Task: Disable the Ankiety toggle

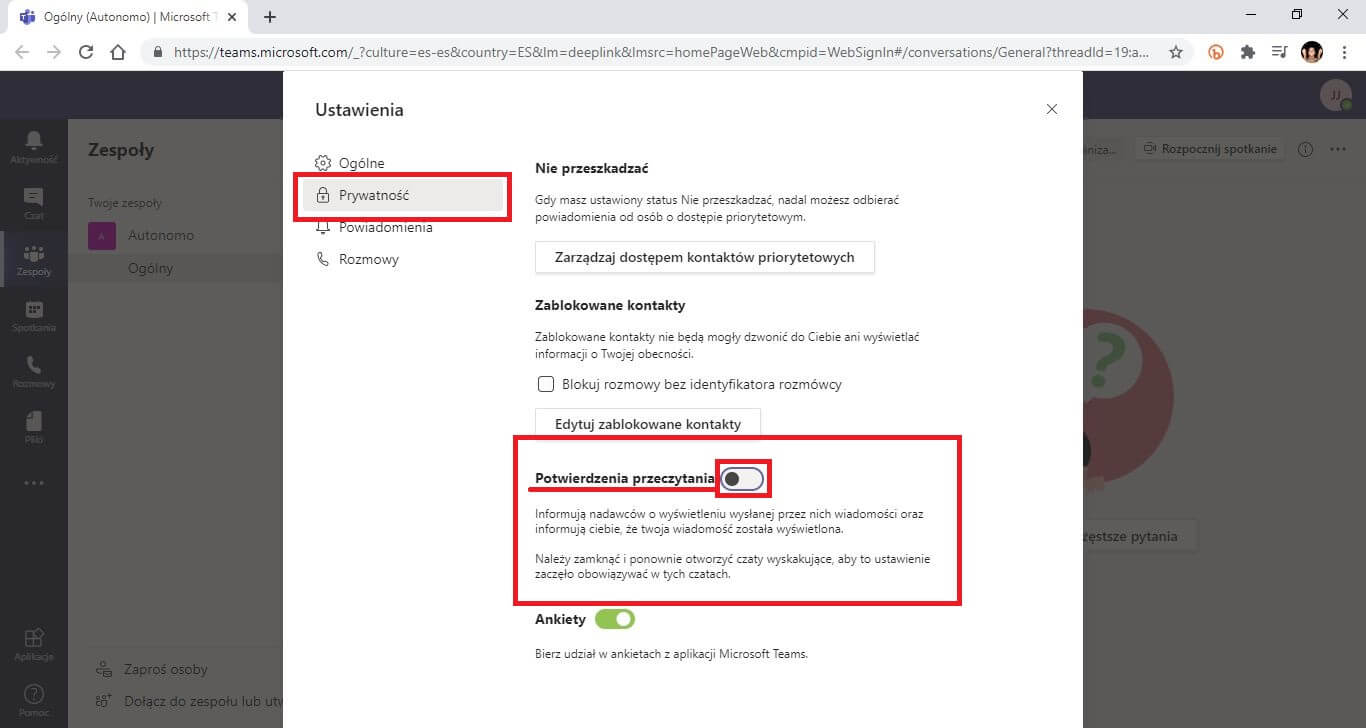Action: 615,619
